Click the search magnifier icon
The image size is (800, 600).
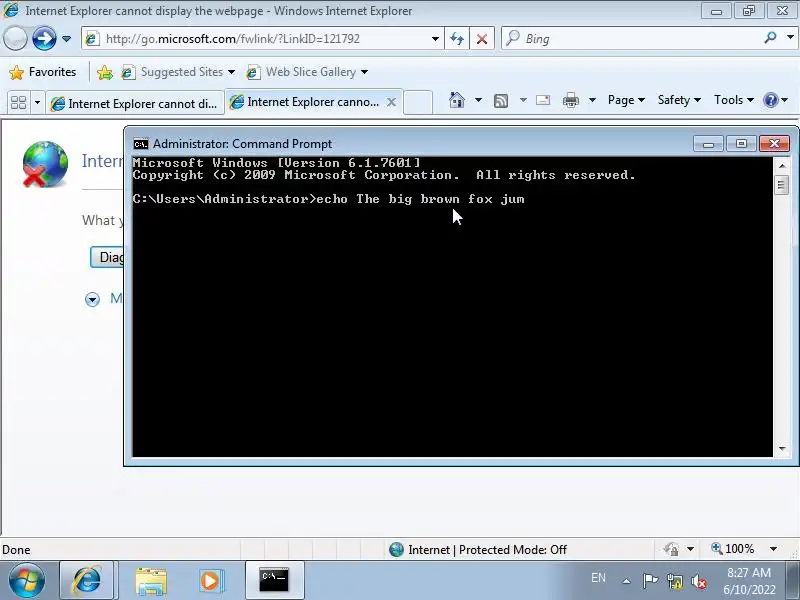point(771,38)
